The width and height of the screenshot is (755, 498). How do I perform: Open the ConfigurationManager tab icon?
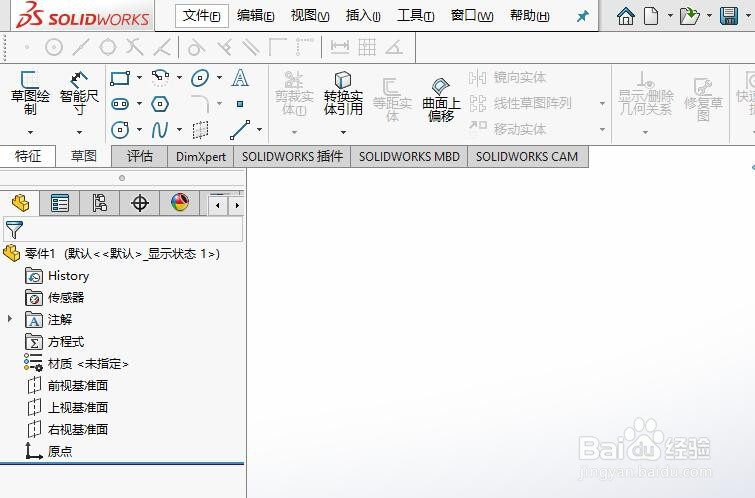click(x=100, y=203)
